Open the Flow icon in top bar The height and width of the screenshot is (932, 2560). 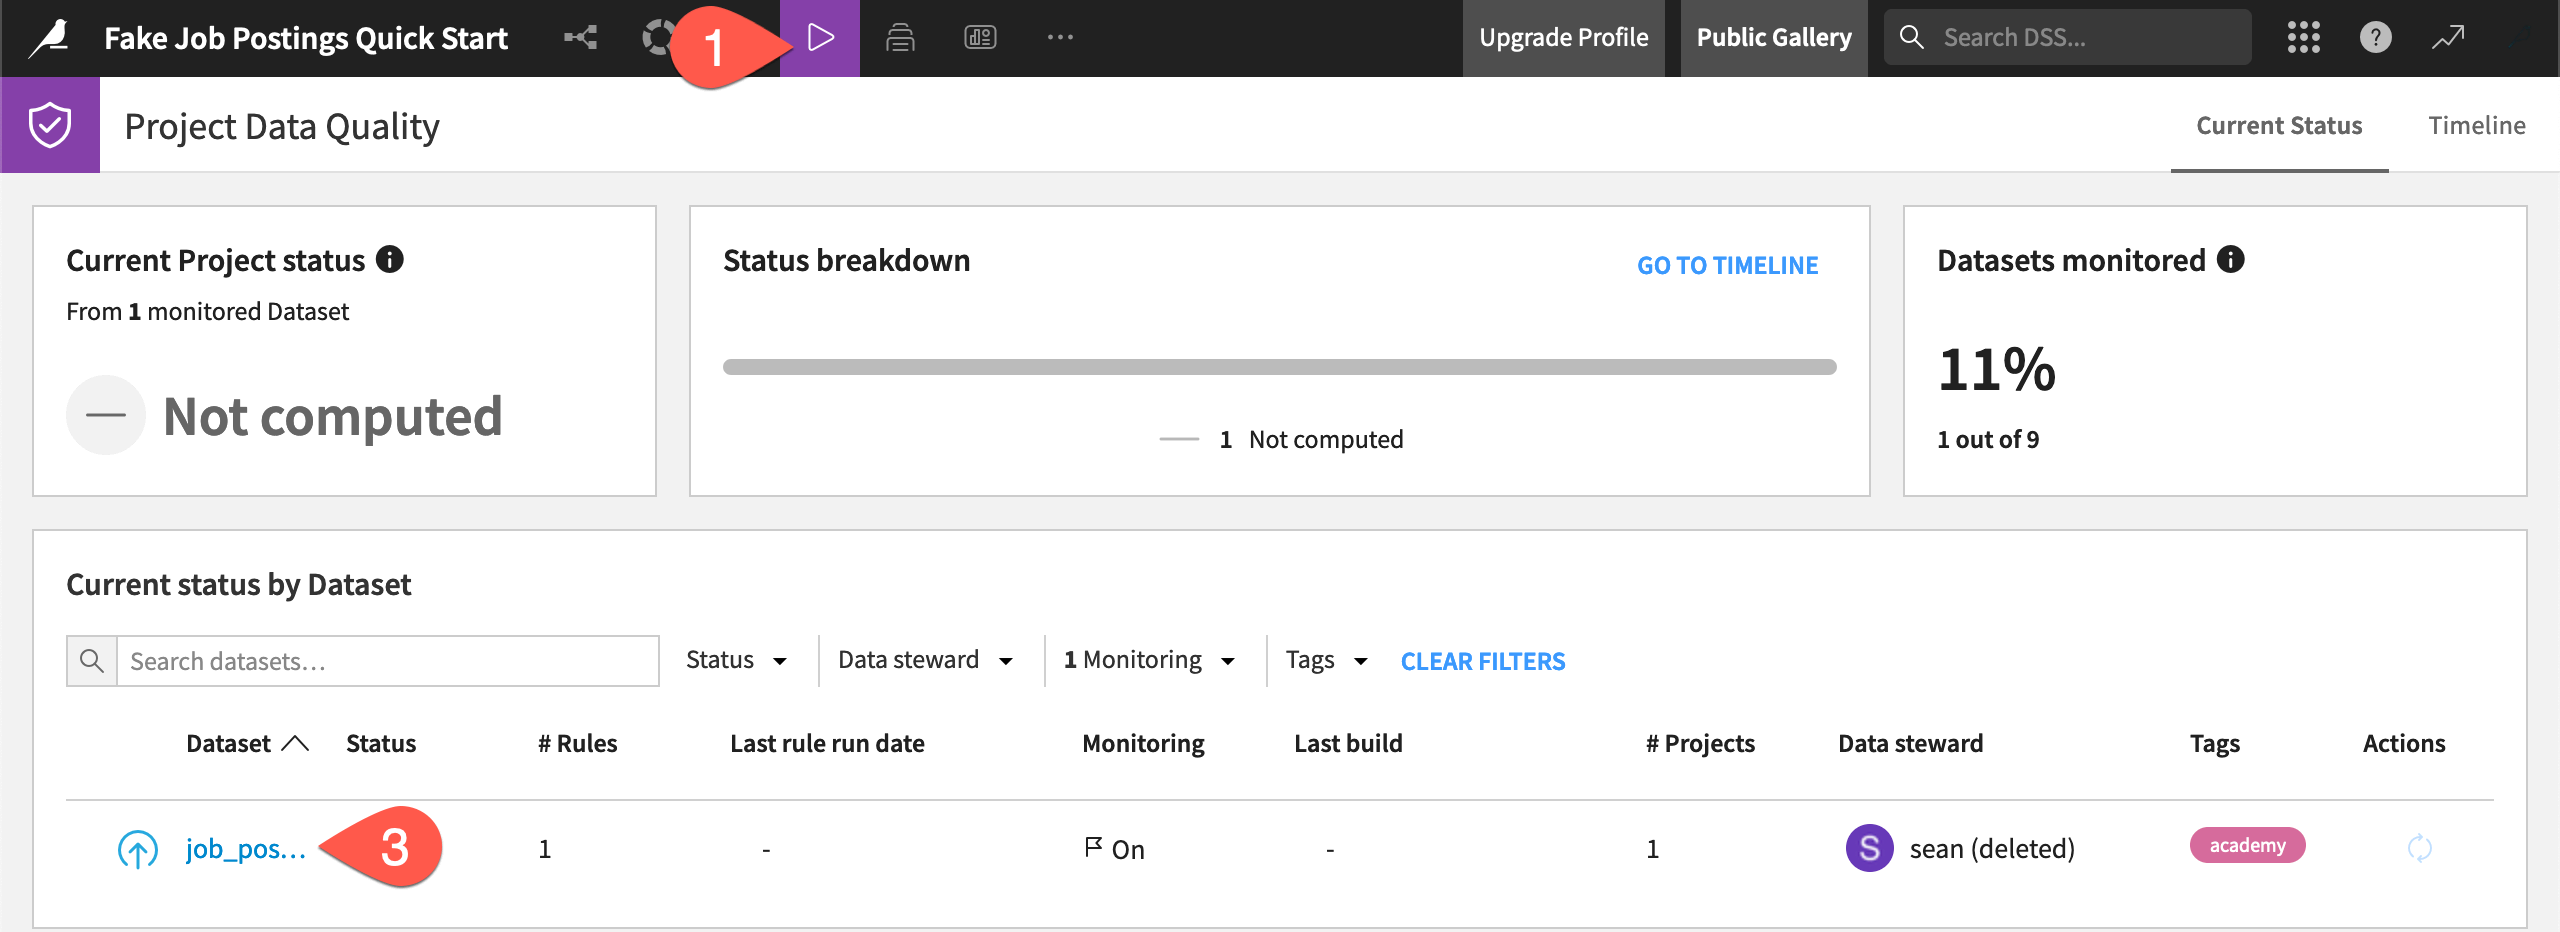click(581, 38)
